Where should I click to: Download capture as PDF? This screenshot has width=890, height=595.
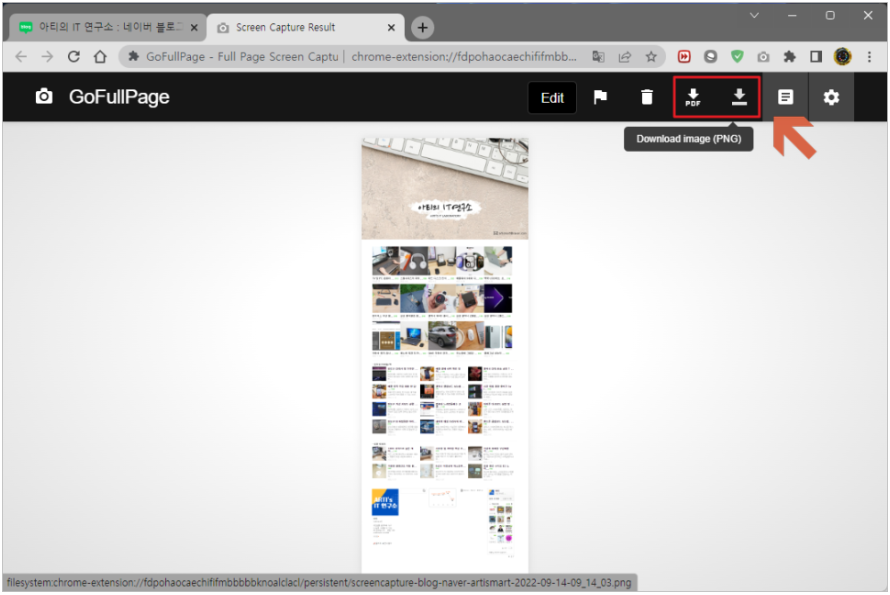[x=693, y=97]
